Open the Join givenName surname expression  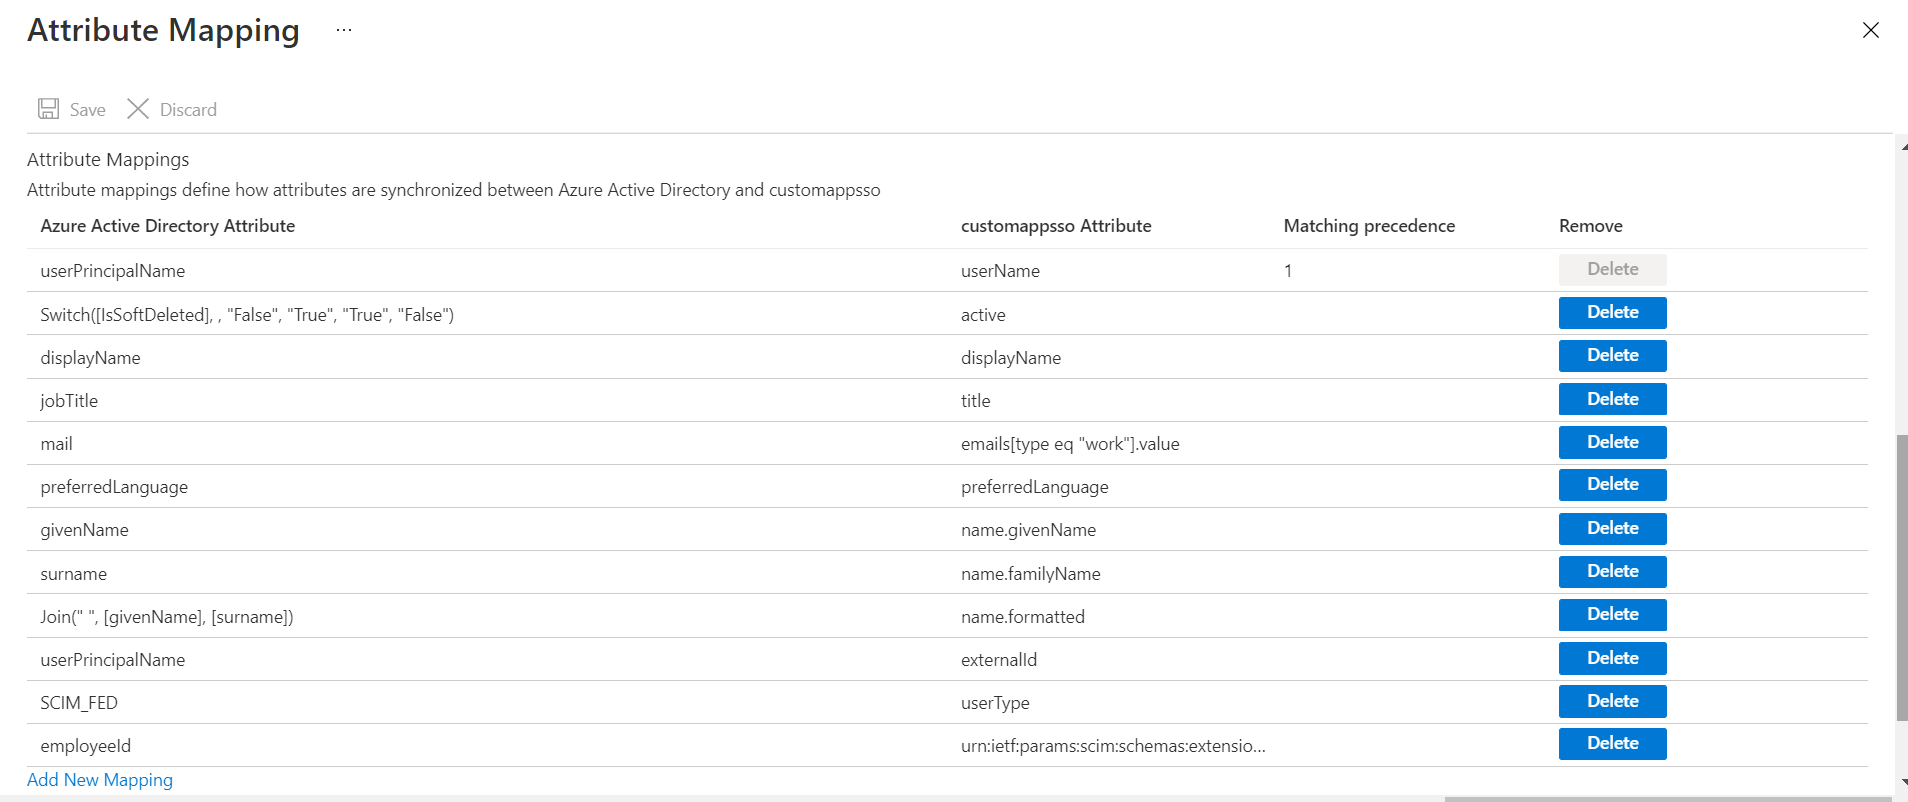(167, 617)
